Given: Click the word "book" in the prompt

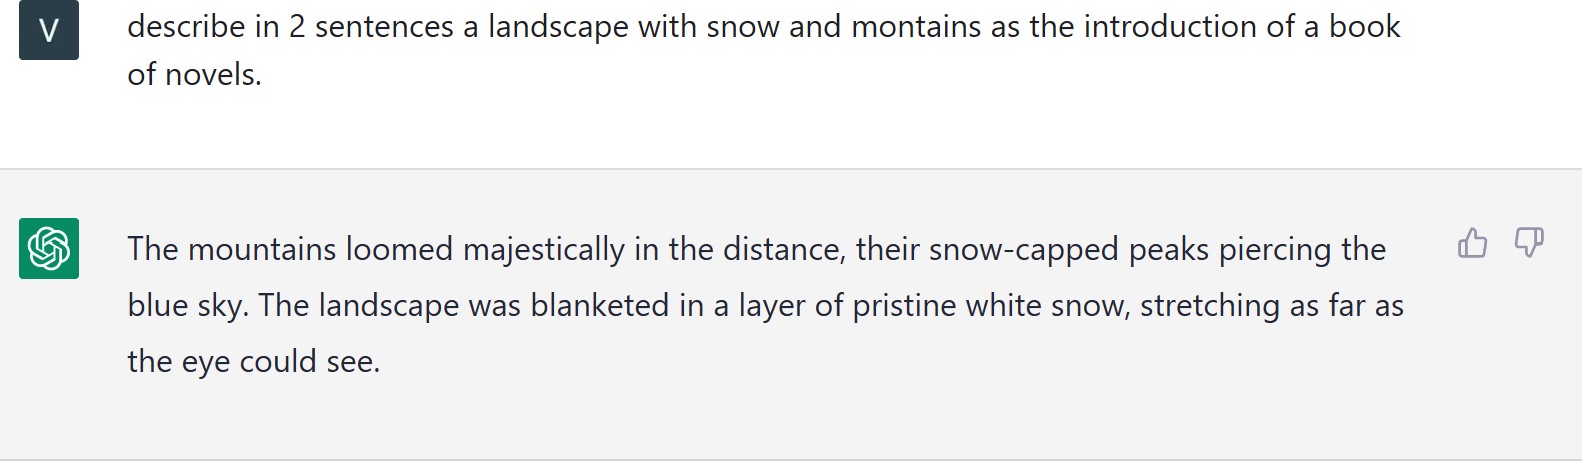Looking at the screenshot, I should click(1364, 27).
